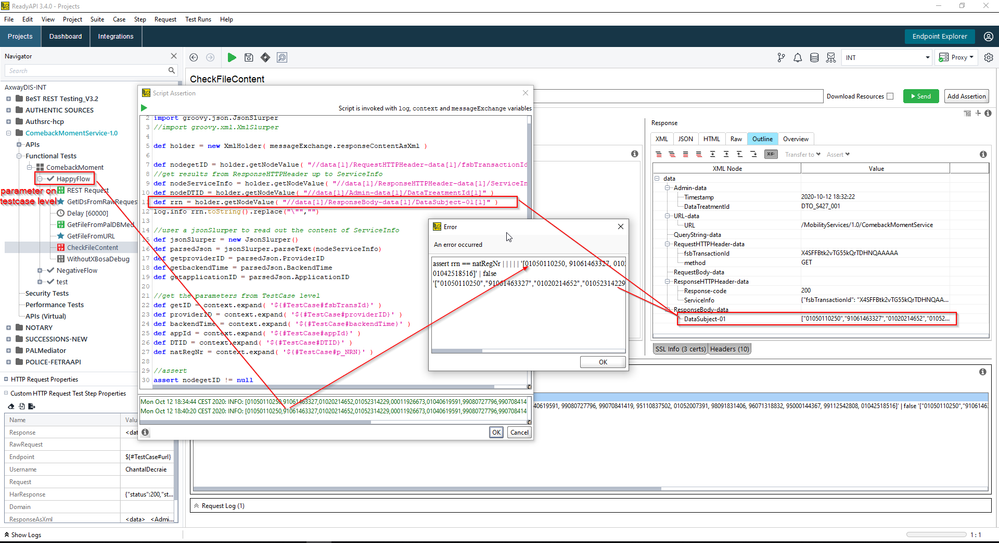Click Add Assertion button
Image resolution: width=999 pixels, height=543 pixels.
pyautogui.click(x=966, y=96)
